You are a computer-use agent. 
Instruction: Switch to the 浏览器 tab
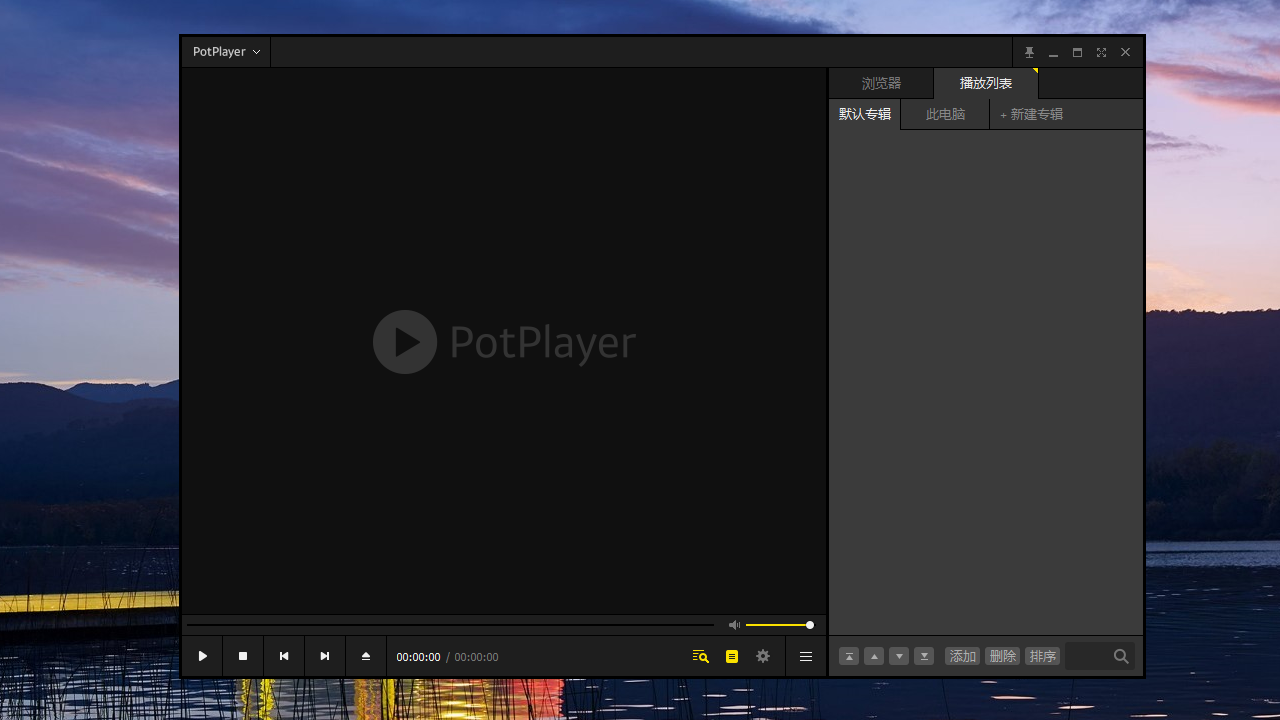click(x=881, y=84)
